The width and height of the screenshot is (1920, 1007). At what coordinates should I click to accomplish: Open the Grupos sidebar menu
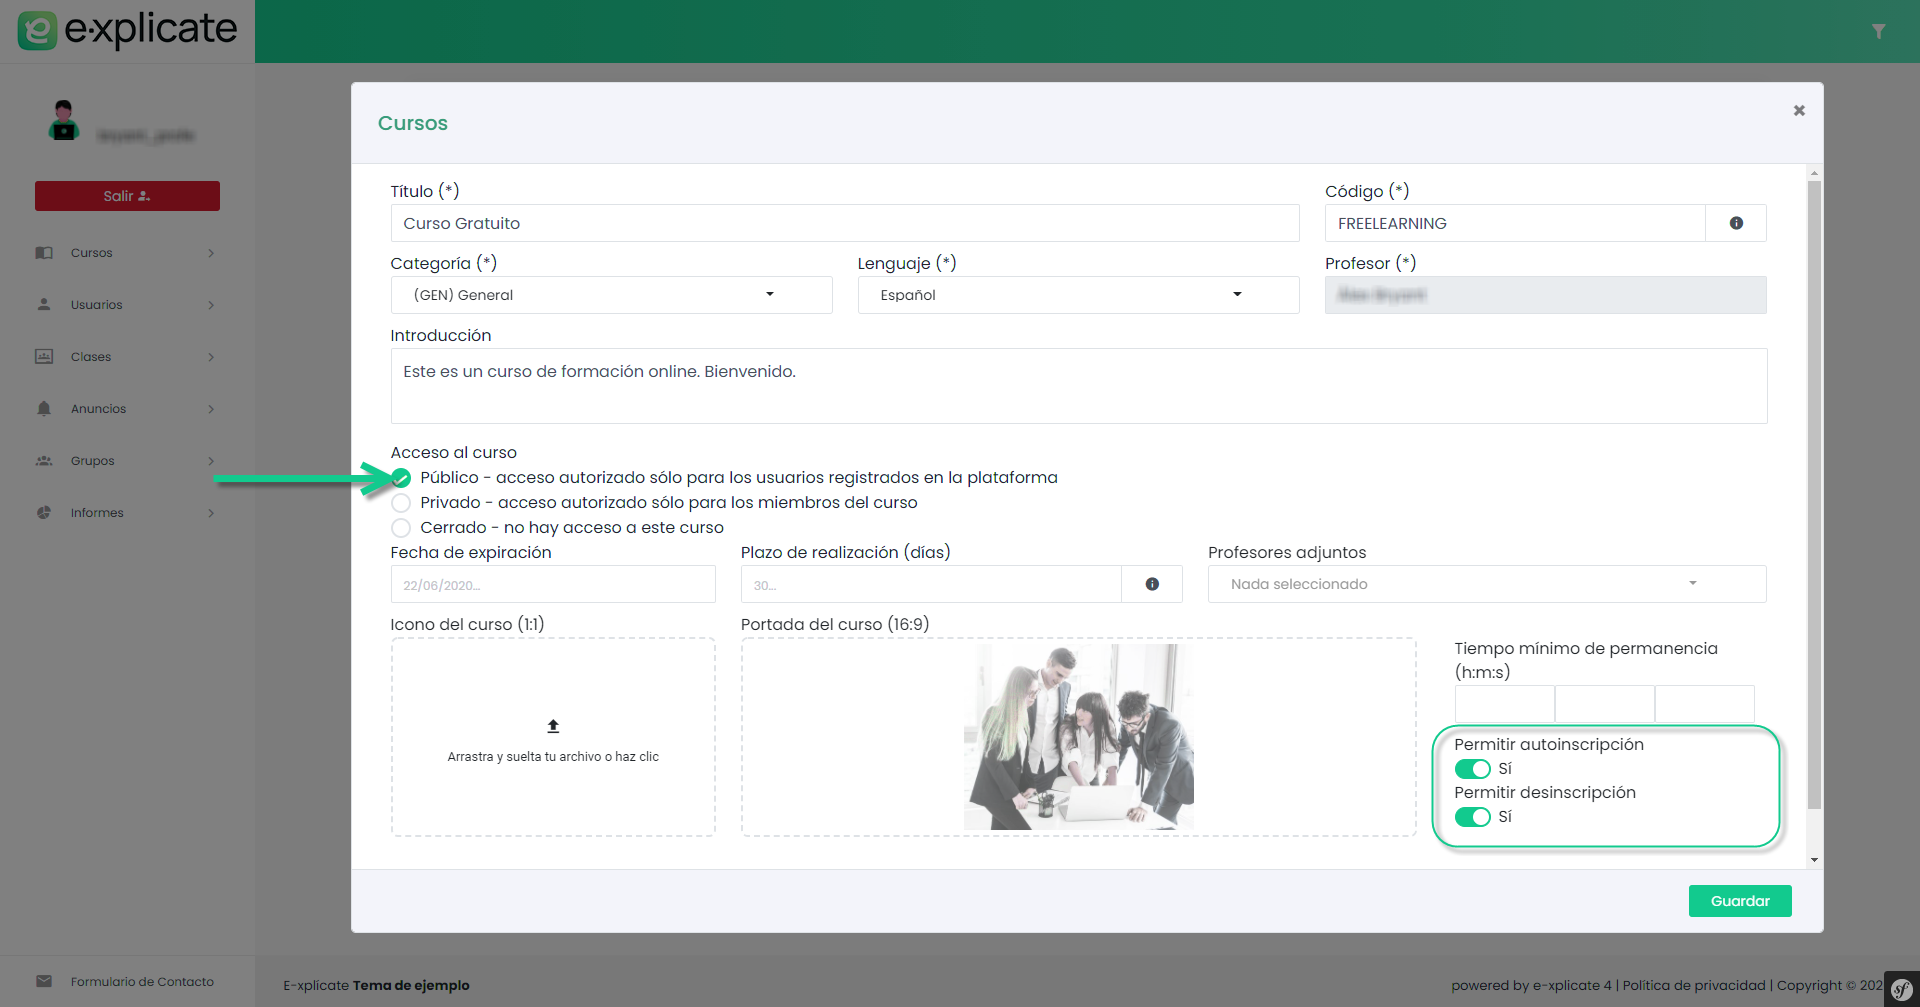point(93,461)
